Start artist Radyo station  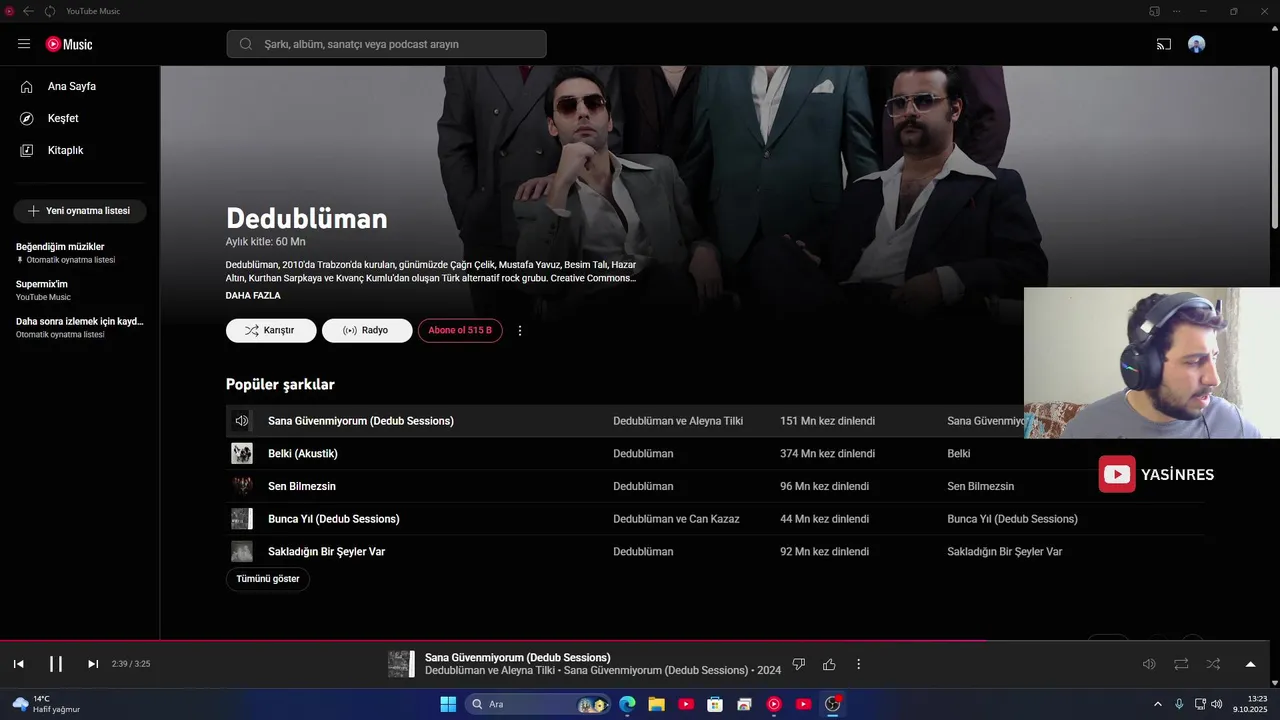(x=367, y=330)
